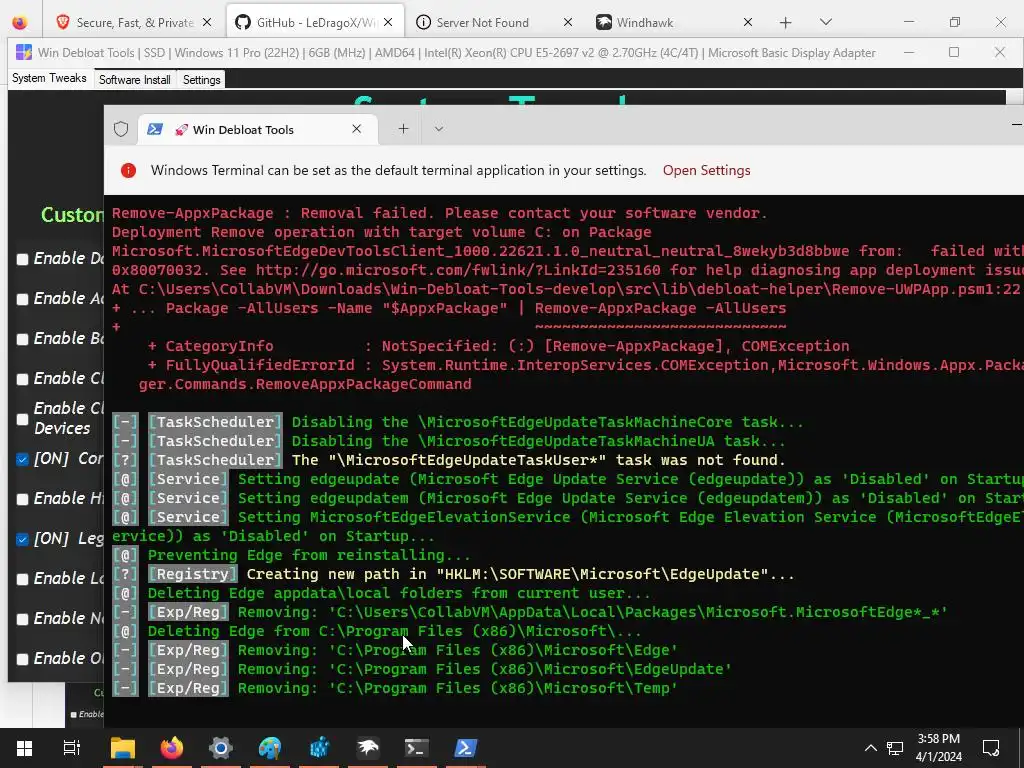
Task: Uncheck [ON] Cor... checkbox
Action: [22, 459]
